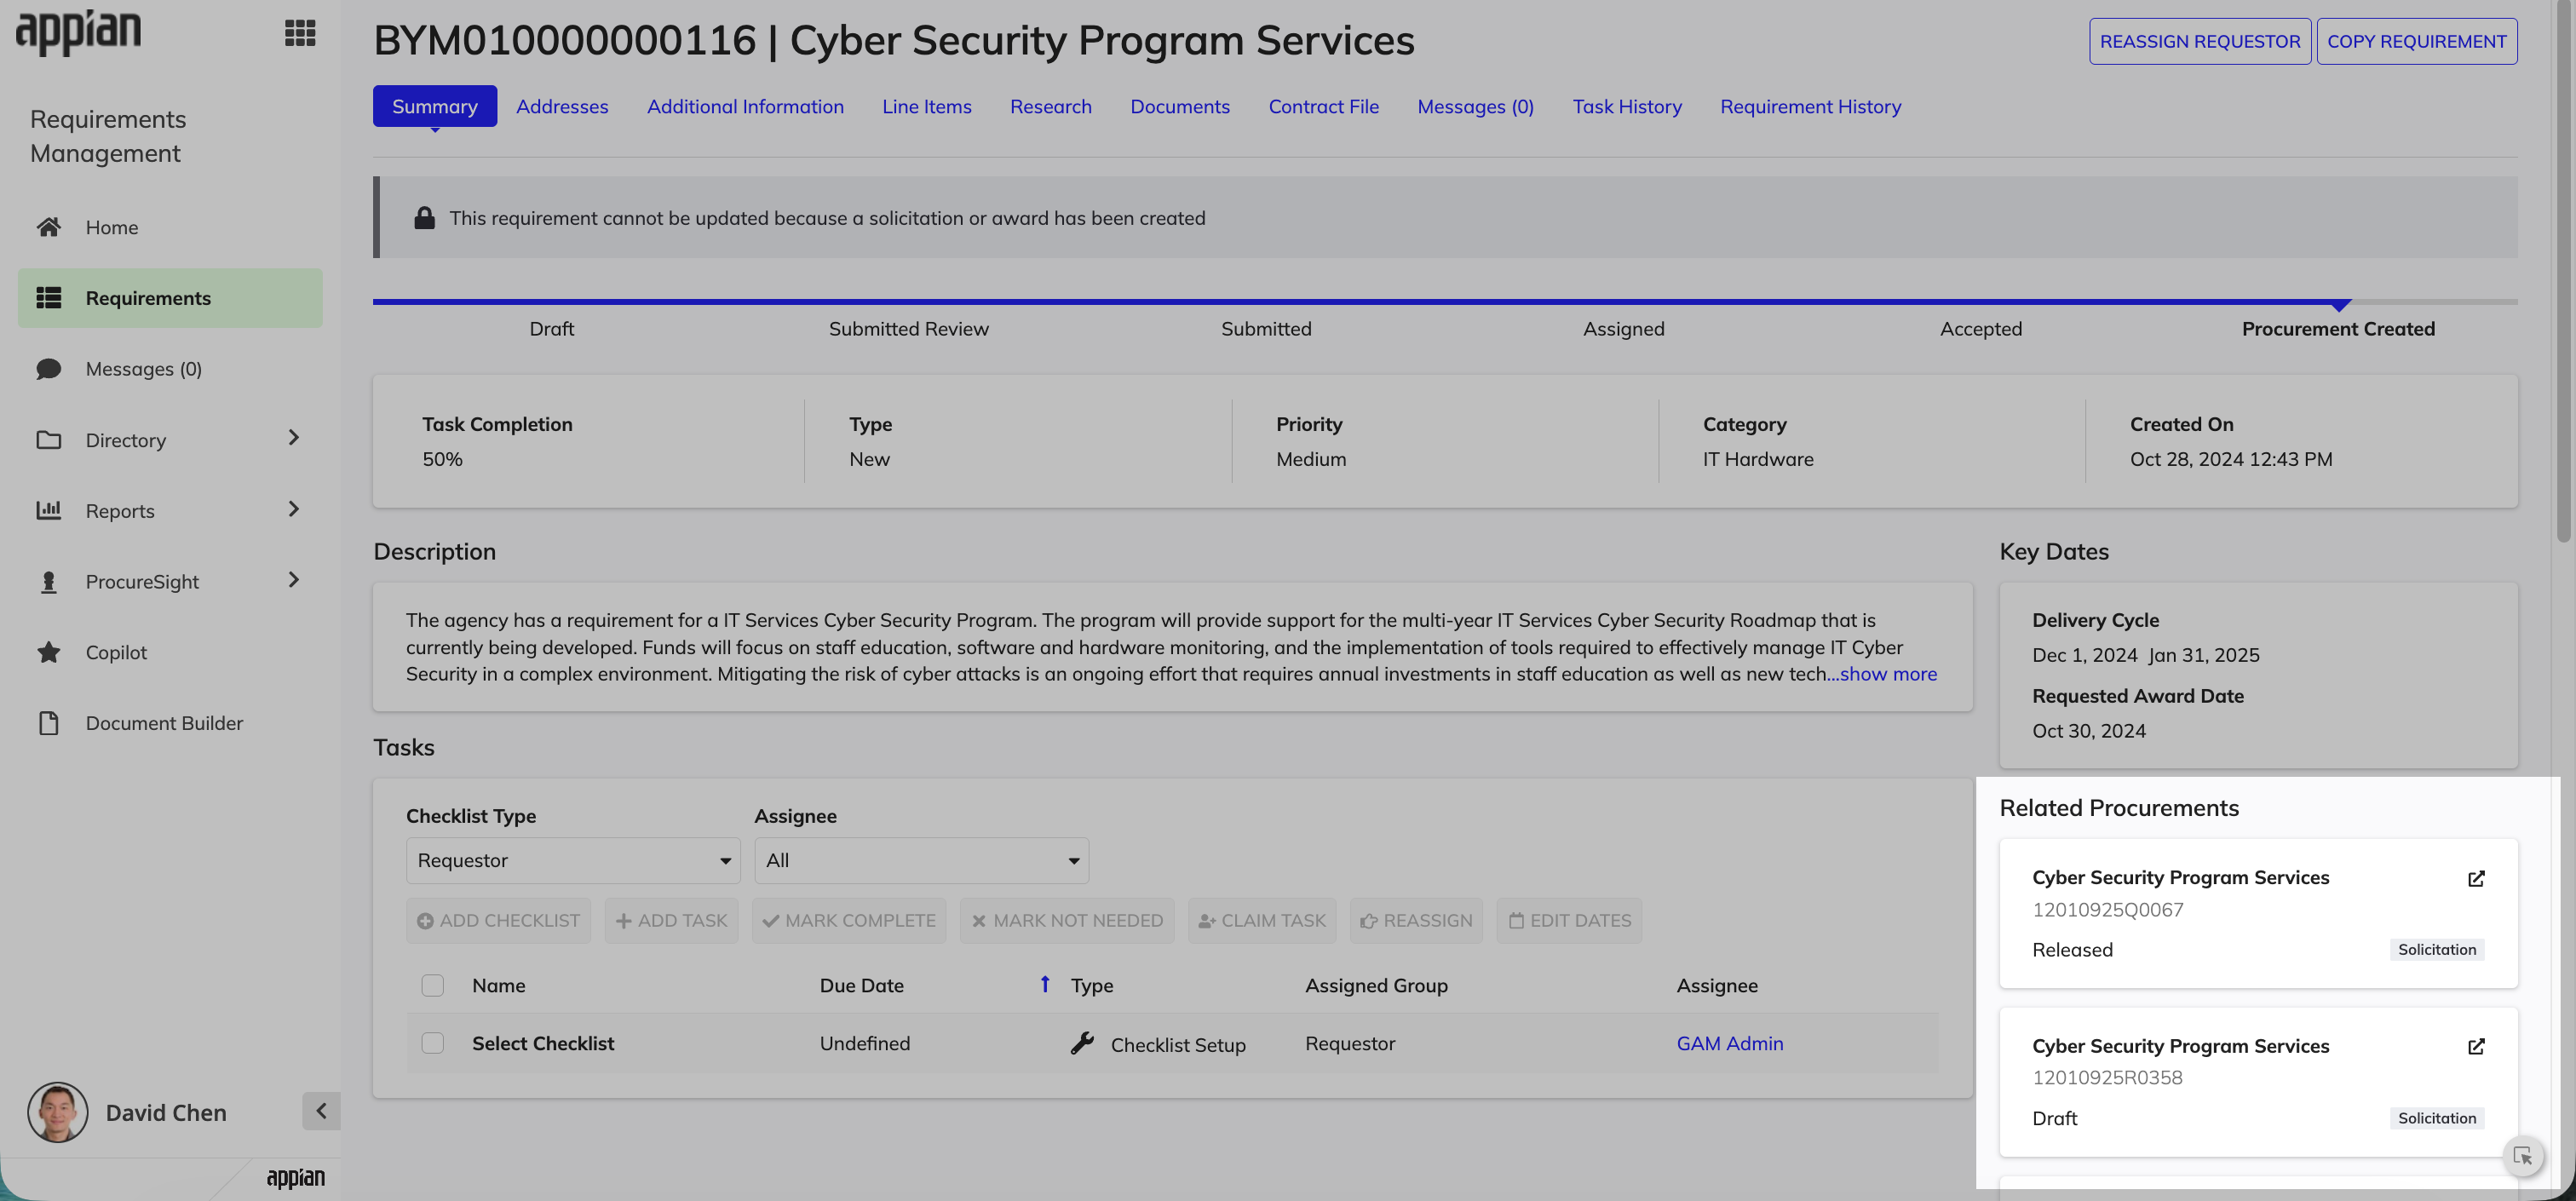Click the page vertical scrollbar
Viewport: 2576px width, 1201px height.
(x=2566, y=270)
